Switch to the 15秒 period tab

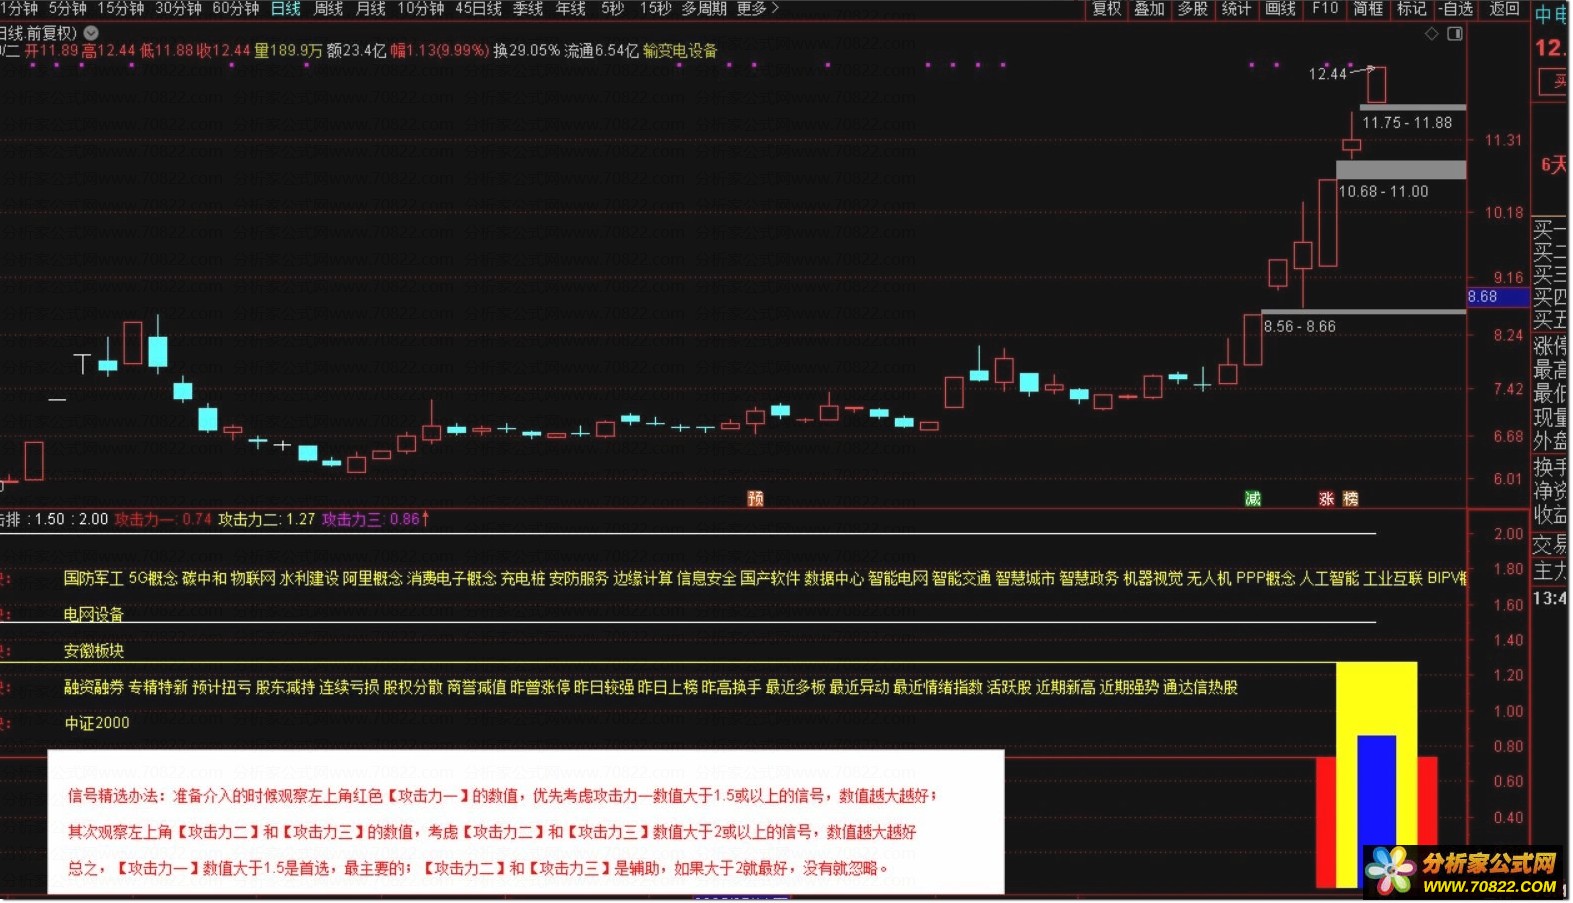655,8
